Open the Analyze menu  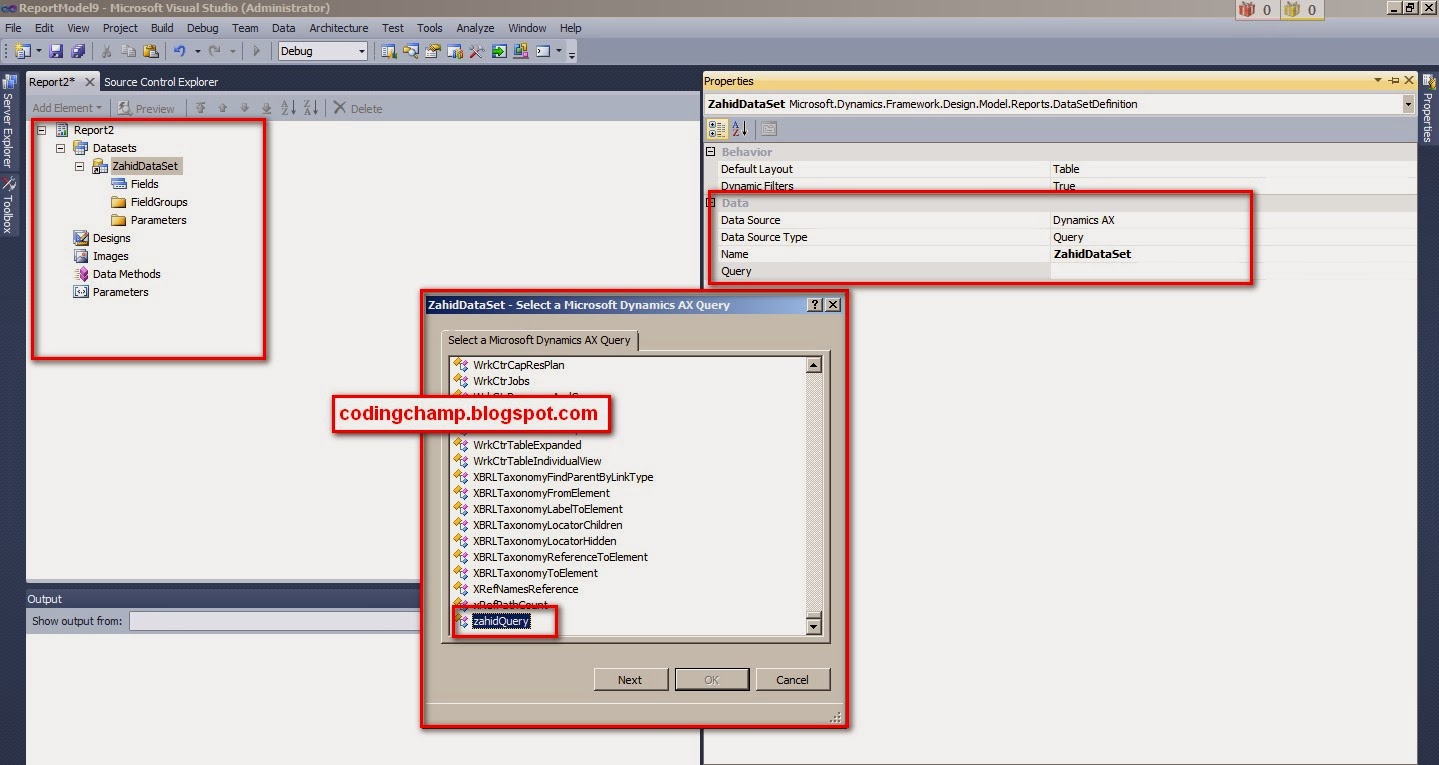point(475,28)
